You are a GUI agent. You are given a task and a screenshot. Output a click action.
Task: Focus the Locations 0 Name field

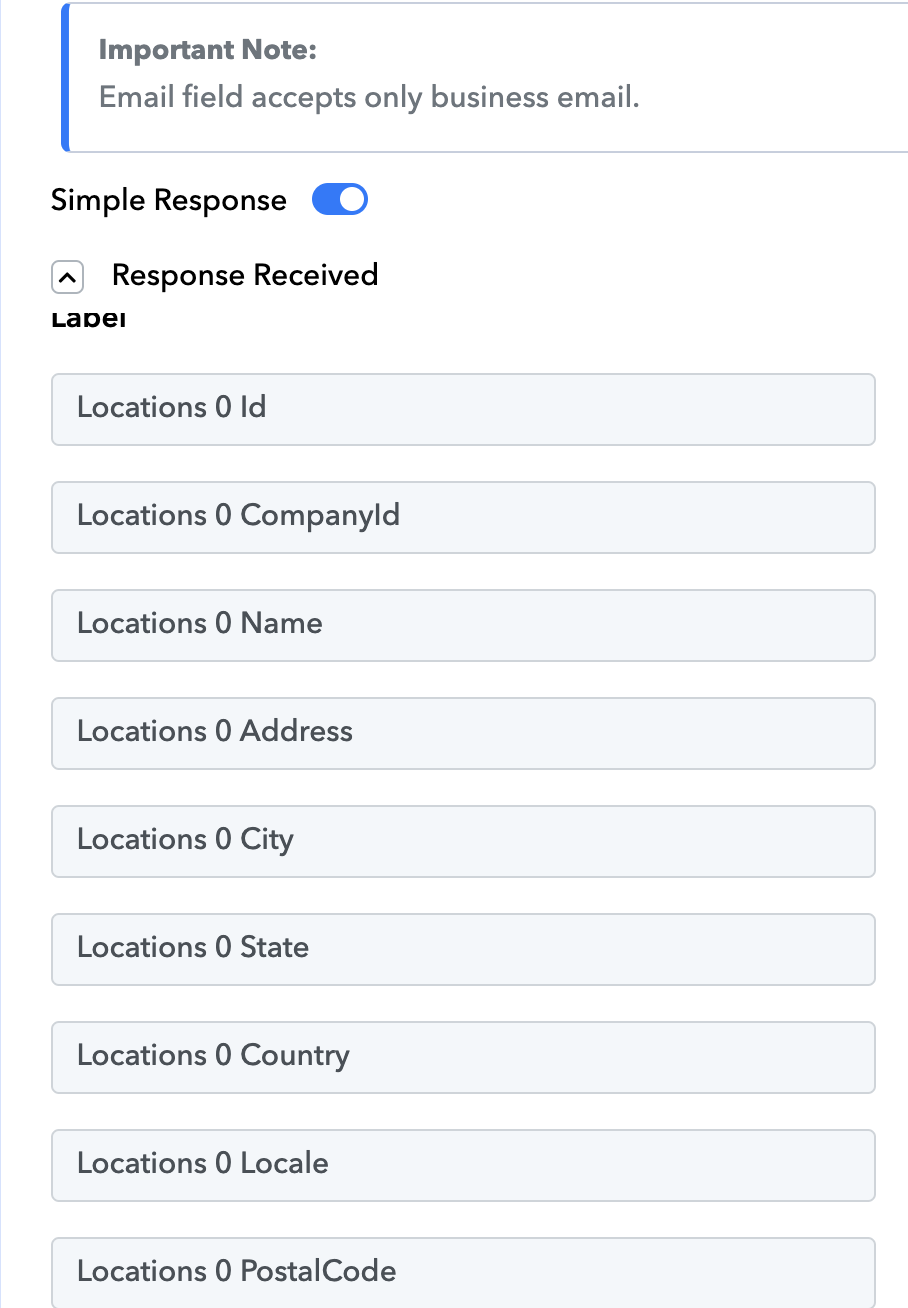pos(463,625)
